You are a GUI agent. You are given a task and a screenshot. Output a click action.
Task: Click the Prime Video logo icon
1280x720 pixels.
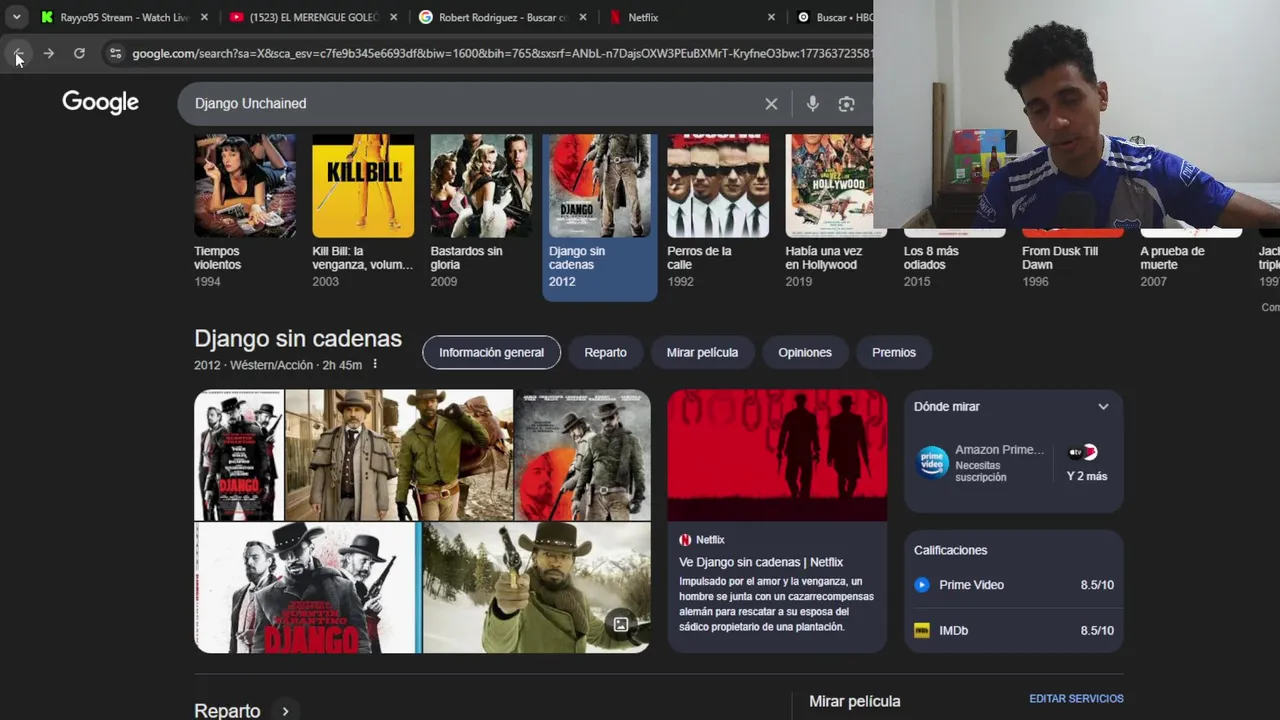tap(932, 462)
